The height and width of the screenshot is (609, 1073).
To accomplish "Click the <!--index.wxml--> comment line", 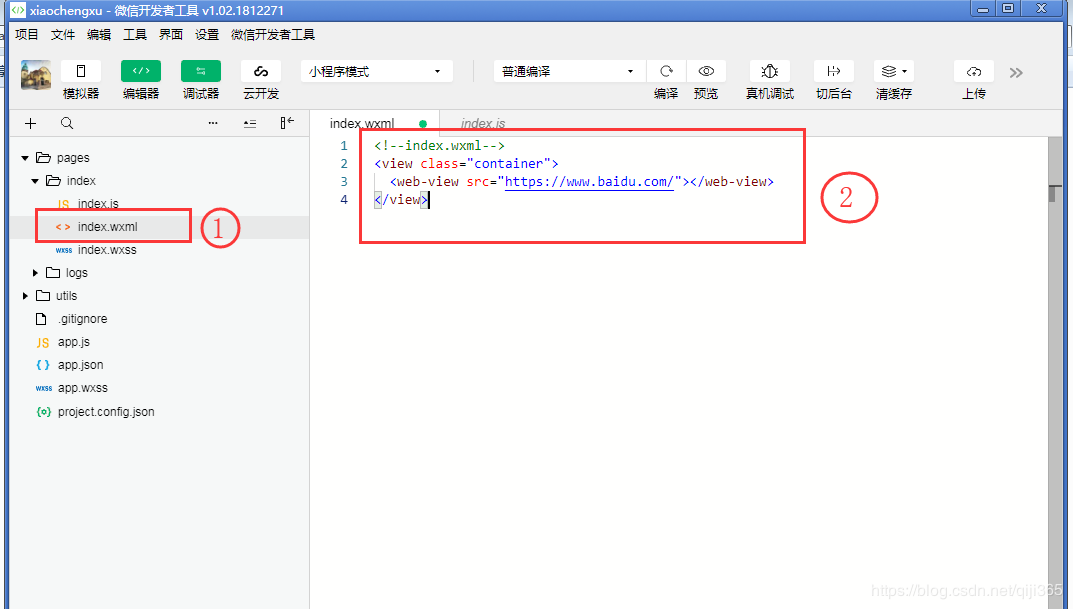I will [439, 146].
